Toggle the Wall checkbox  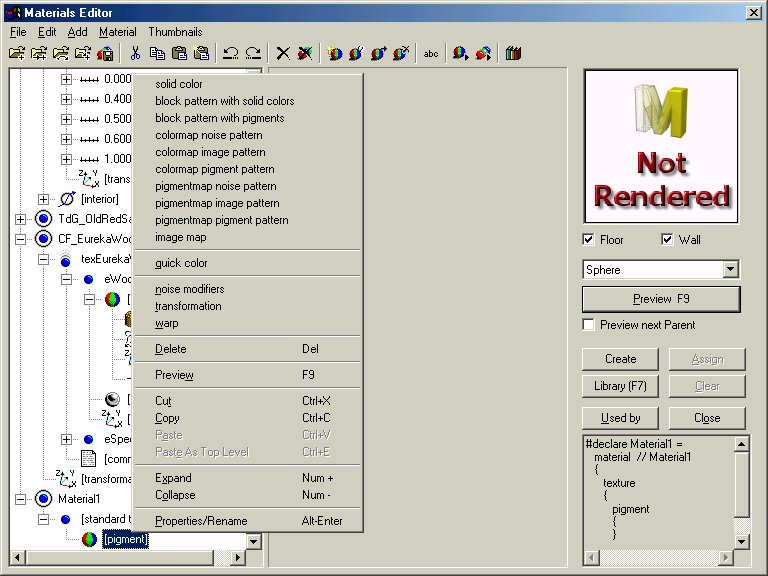coord(668,240)
